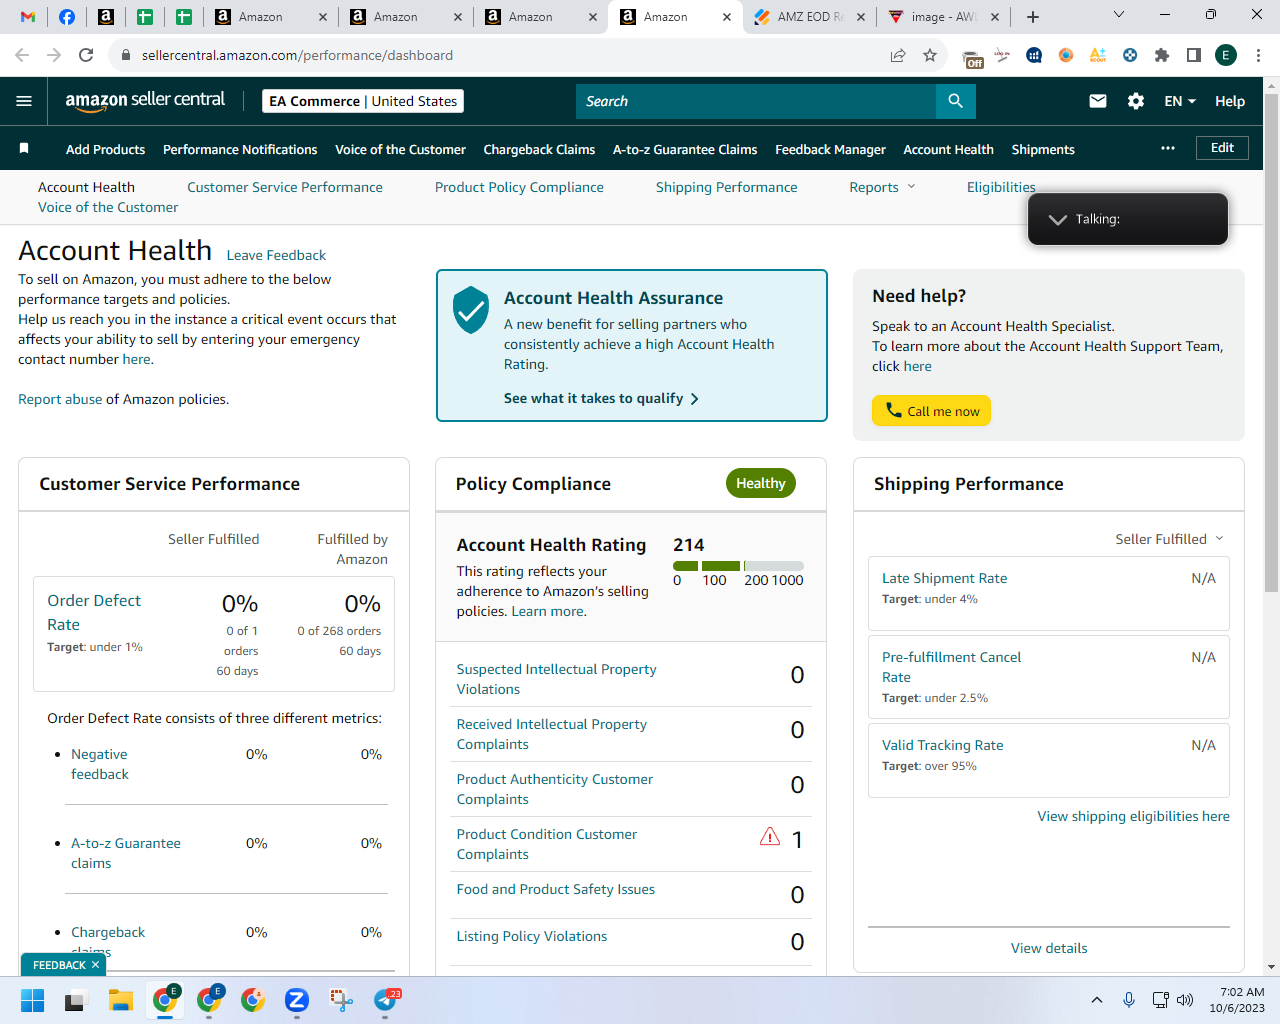This screenshot has width=1280, height=1024.
Task: Go back with the browser back arrow
Action: coord(22,55)
